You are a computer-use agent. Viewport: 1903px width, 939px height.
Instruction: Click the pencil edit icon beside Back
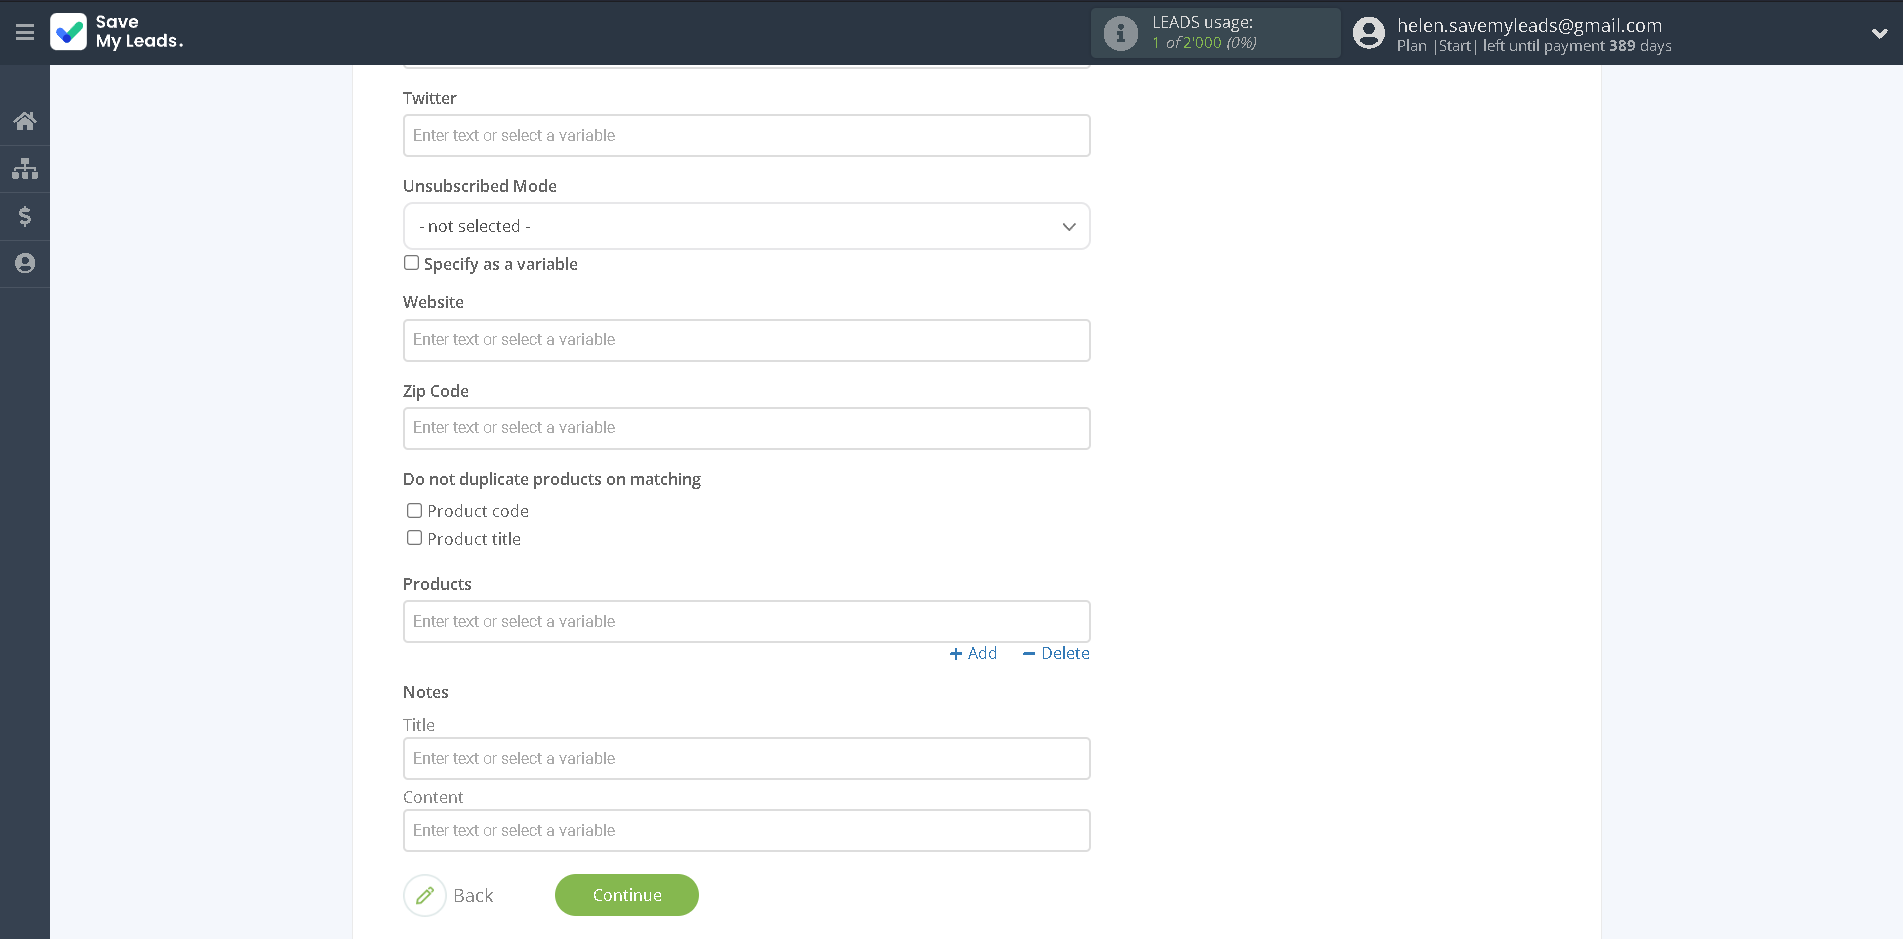pos(425,895)
